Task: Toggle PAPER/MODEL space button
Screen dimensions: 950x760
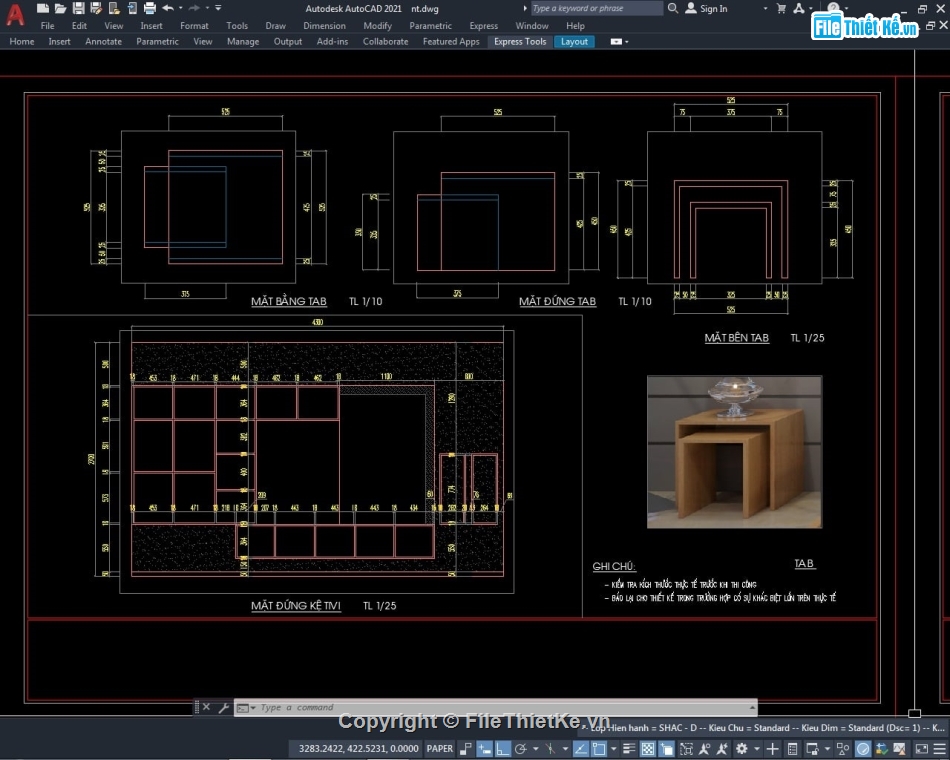Action: [440, 748]
